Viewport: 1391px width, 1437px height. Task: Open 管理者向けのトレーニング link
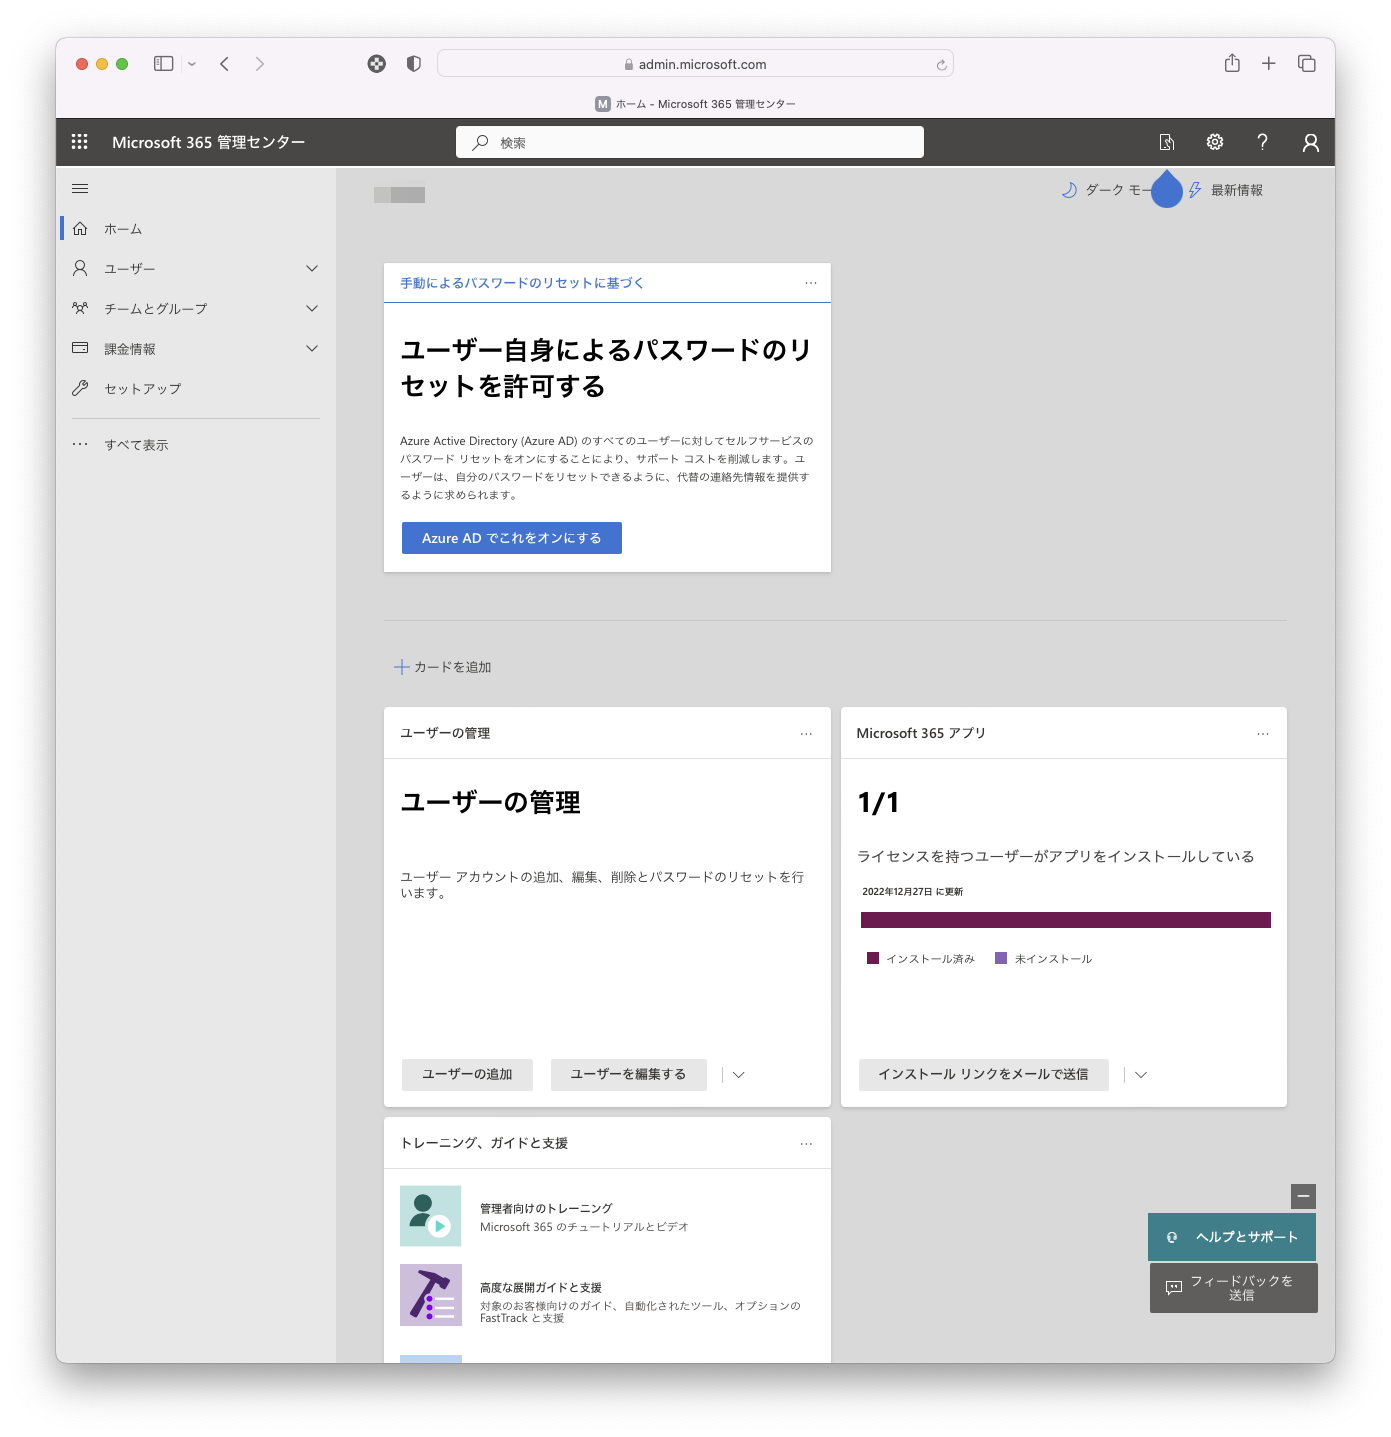click(546, 1208)
